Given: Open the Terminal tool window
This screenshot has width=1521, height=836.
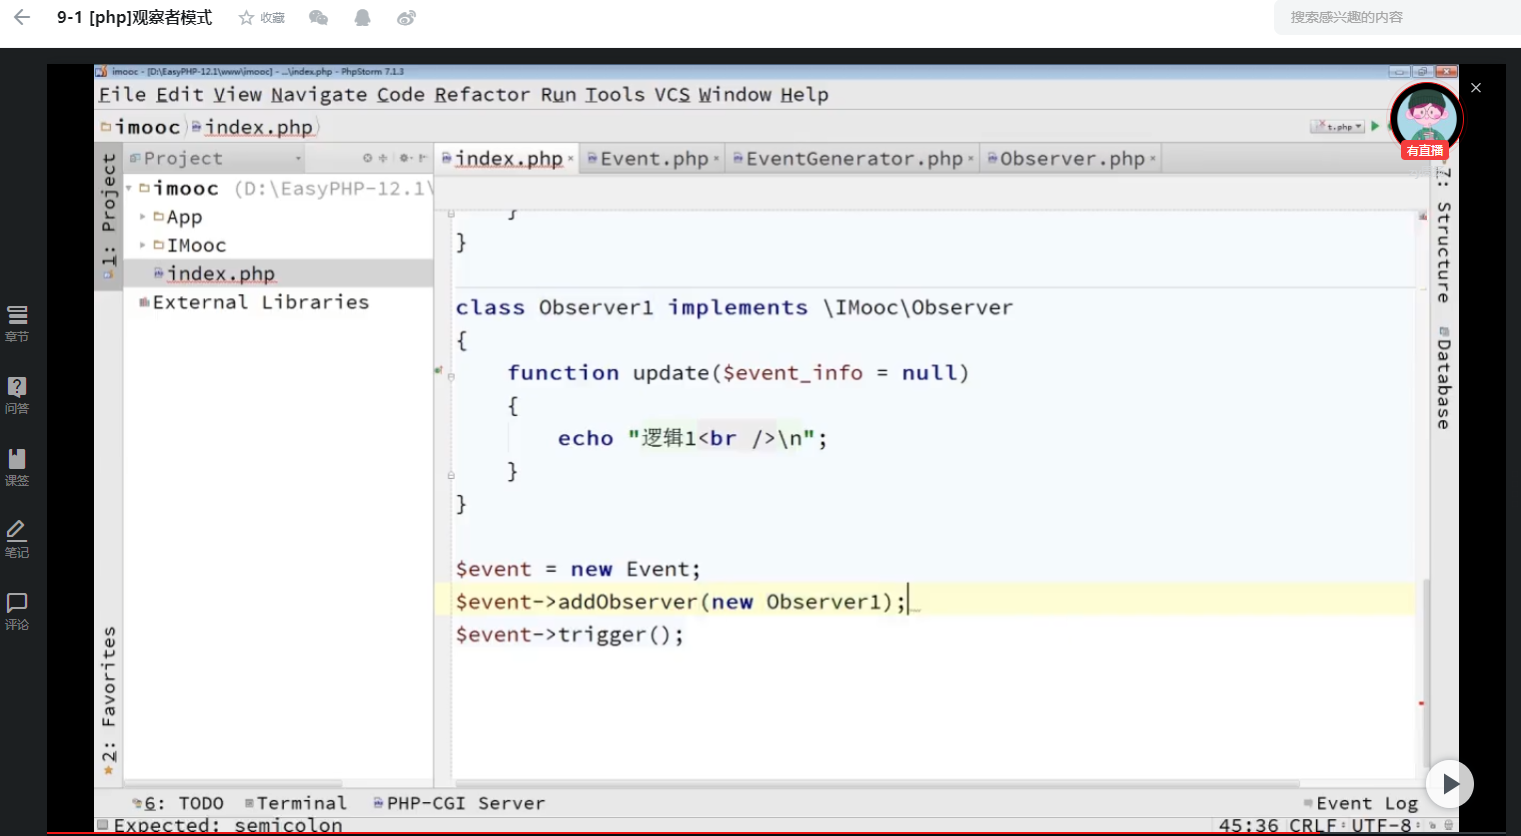Looking at the screenshot, I should click(x=296, y=803).
